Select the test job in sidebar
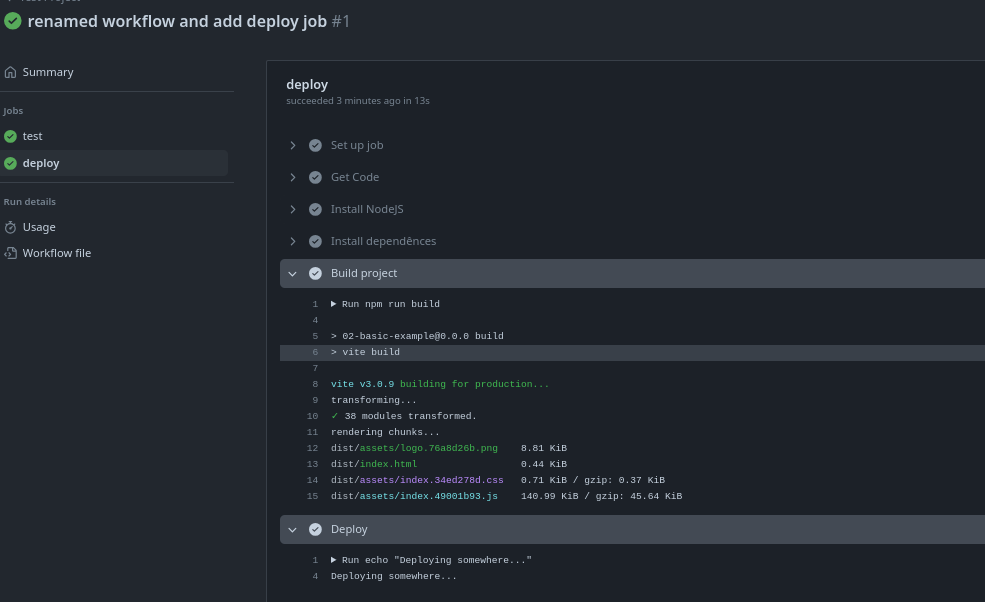985x602 pixels. (33, 136)
